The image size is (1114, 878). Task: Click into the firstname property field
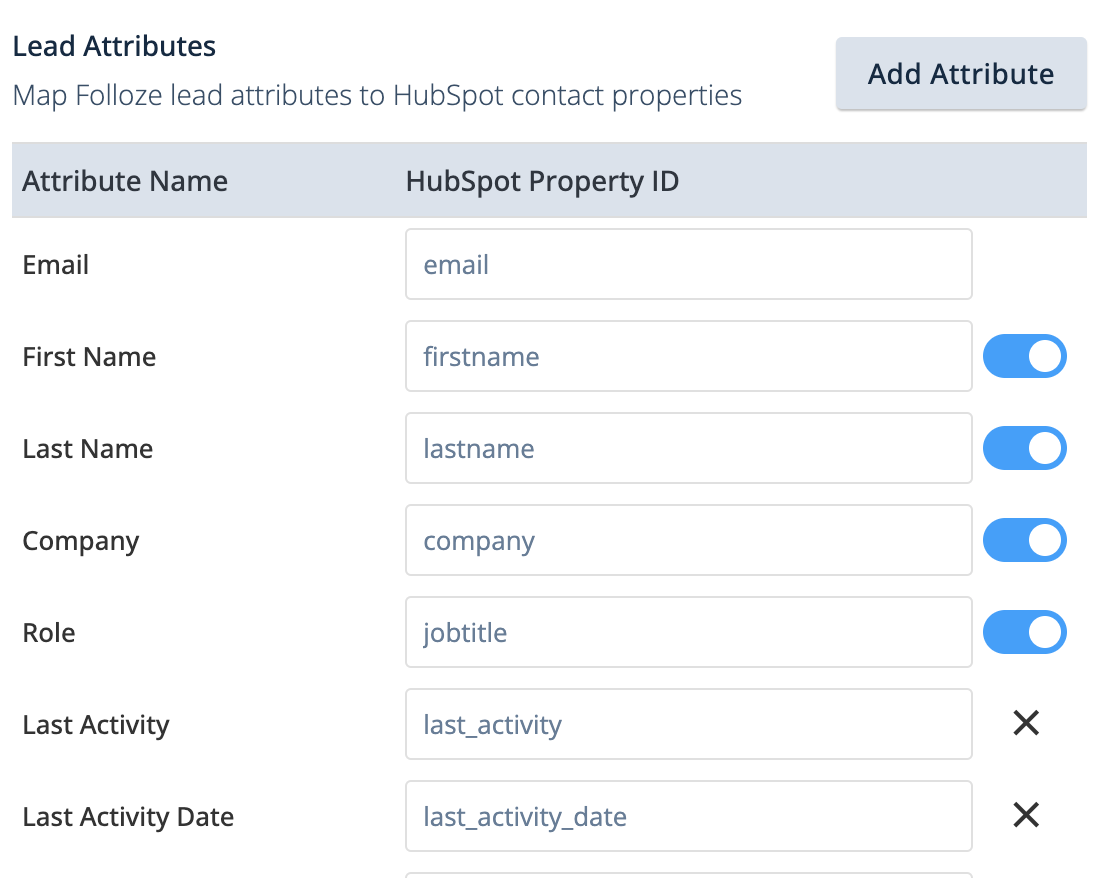click(x=688, y=356)
